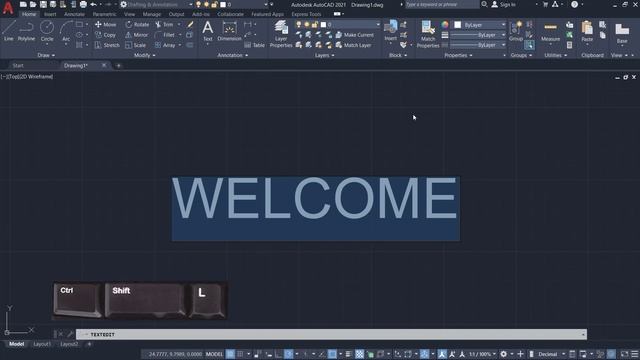Select the Line drawing tool
The width and height of the screenshot is (640, 360).
9,31
